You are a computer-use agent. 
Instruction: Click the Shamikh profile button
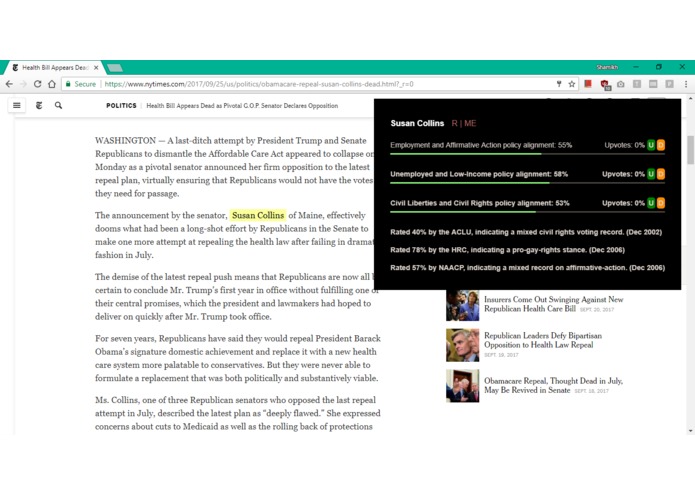607,67
